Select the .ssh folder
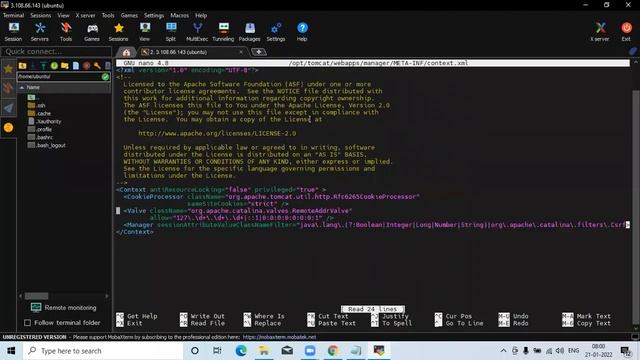 (x=37, y=105)
